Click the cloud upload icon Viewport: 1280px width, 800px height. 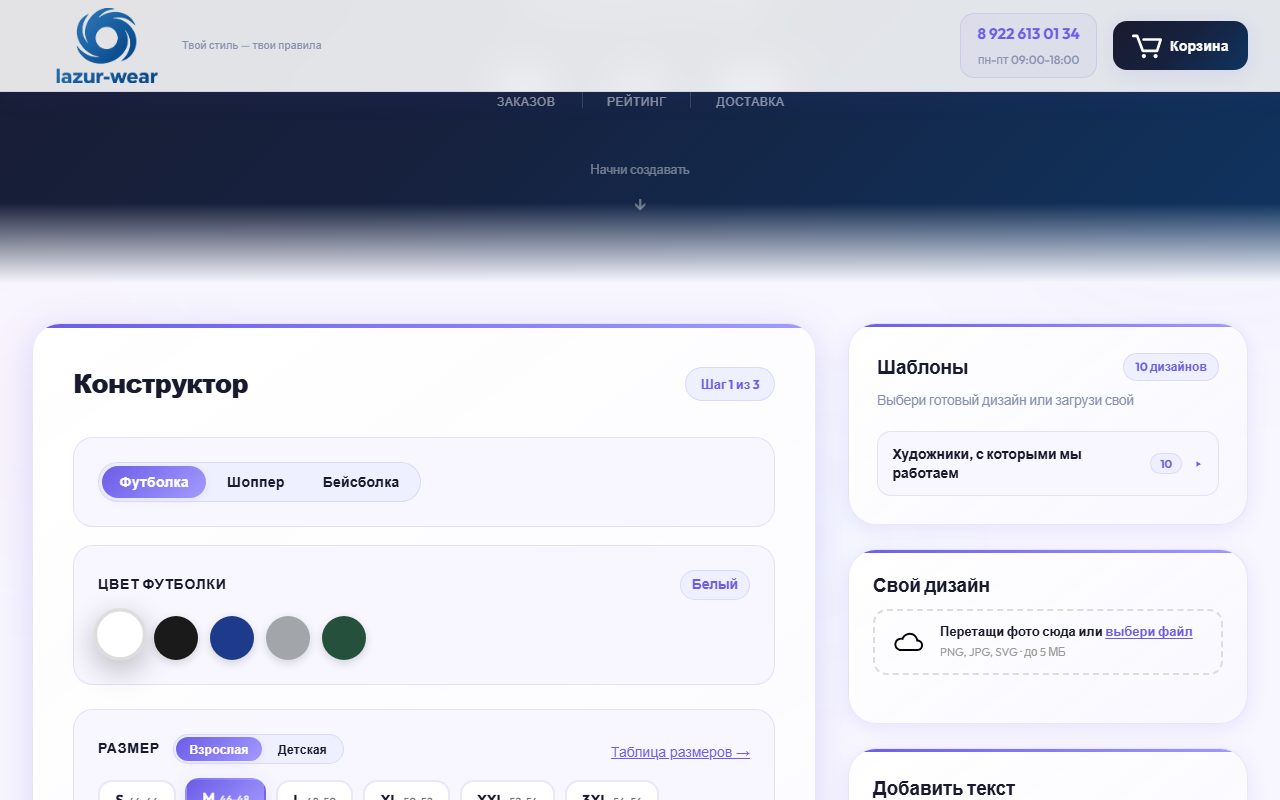pyautogui.click(x=908, y=642)
